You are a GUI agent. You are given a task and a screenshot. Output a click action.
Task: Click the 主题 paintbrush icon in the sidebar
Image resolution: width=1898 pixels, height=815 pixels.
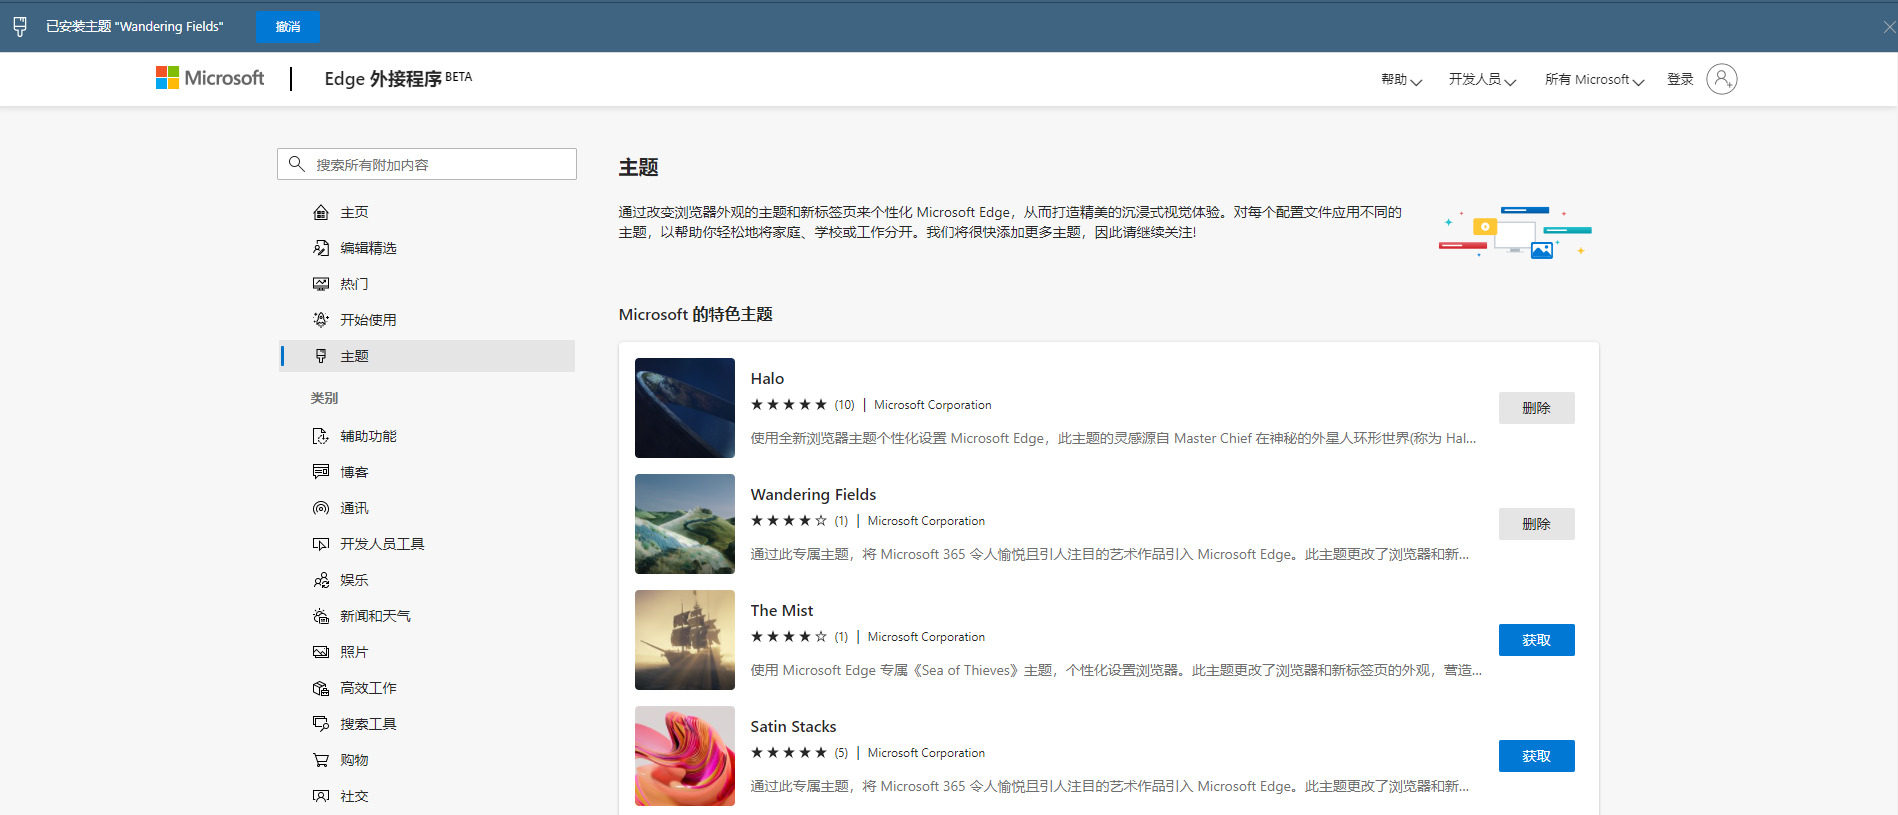[x=321, y=356]
